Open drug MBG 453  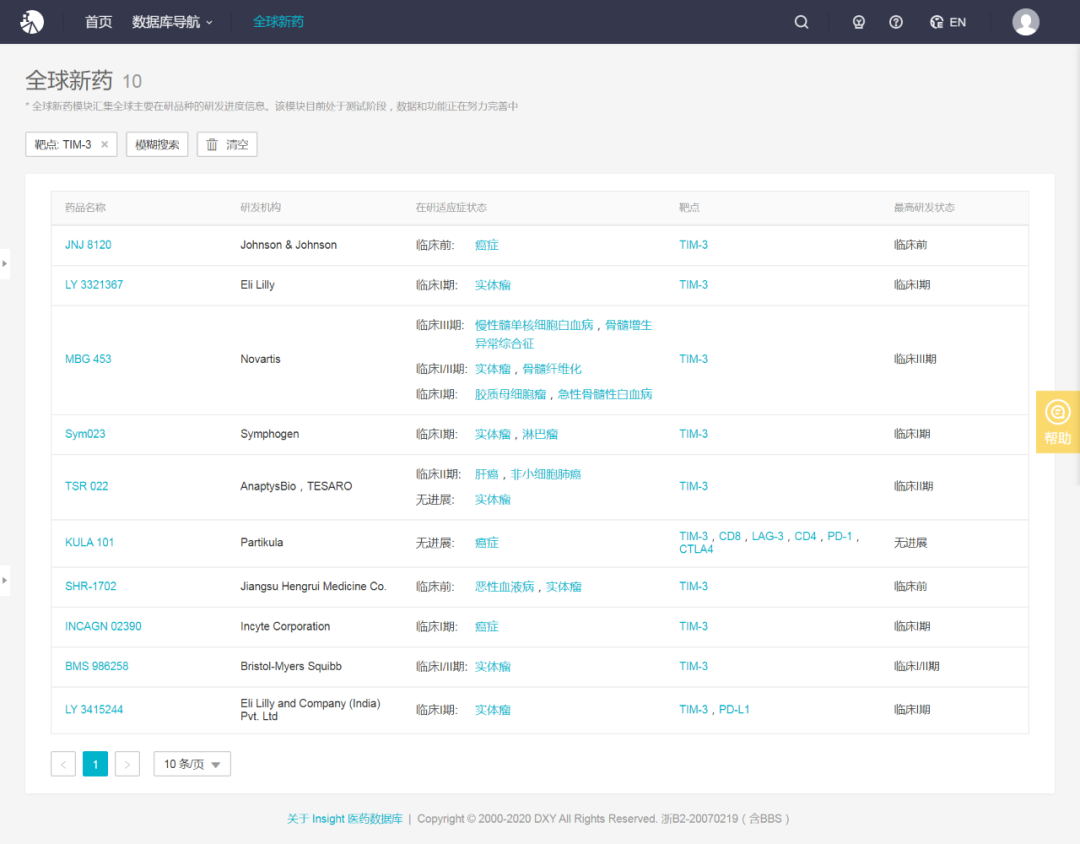pyautogui.click(x=88, y=360)
